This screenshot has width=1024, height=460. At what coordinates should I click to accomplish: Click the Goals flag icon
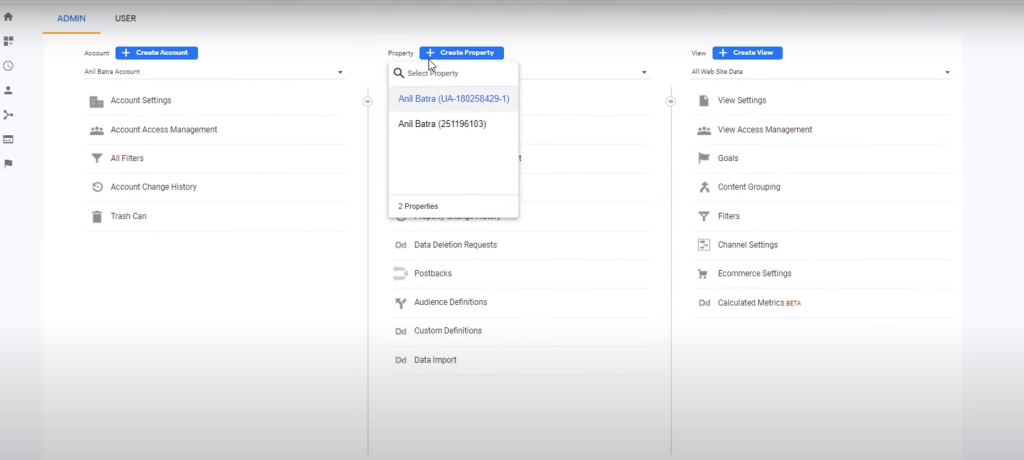[x=704, y=158]
